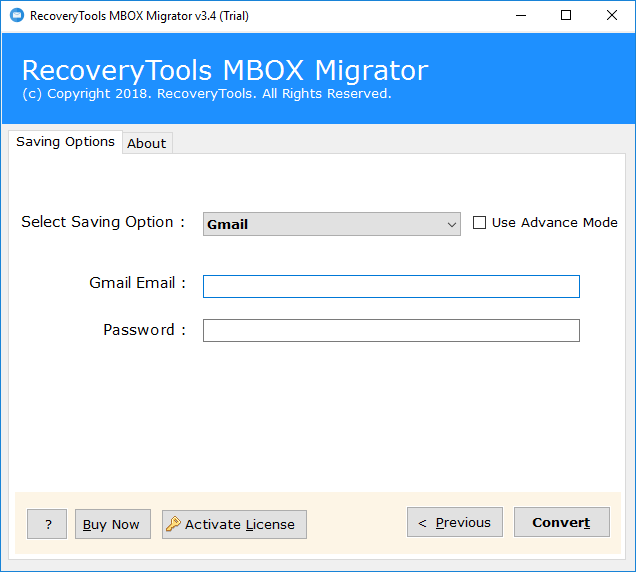This screenshot has width=636, height=572.
Task: Click the RecoveryTools app icon in title bar
Action: [17, 15]
